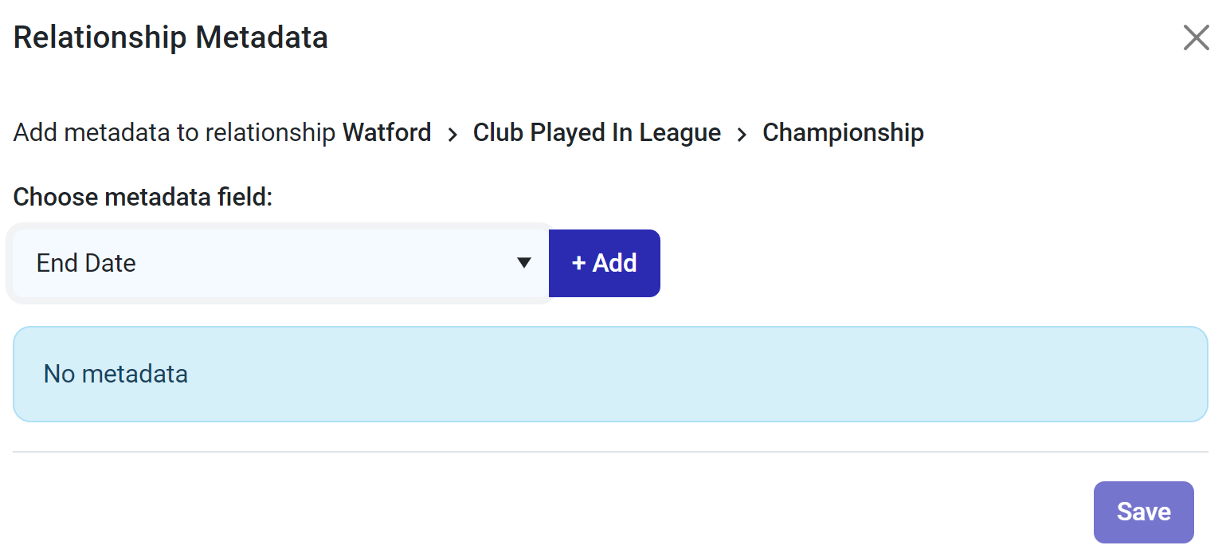This screenshot has width=1230, height=560.
Task: Click the plus sign on Add button
Action: click(579, 263)
